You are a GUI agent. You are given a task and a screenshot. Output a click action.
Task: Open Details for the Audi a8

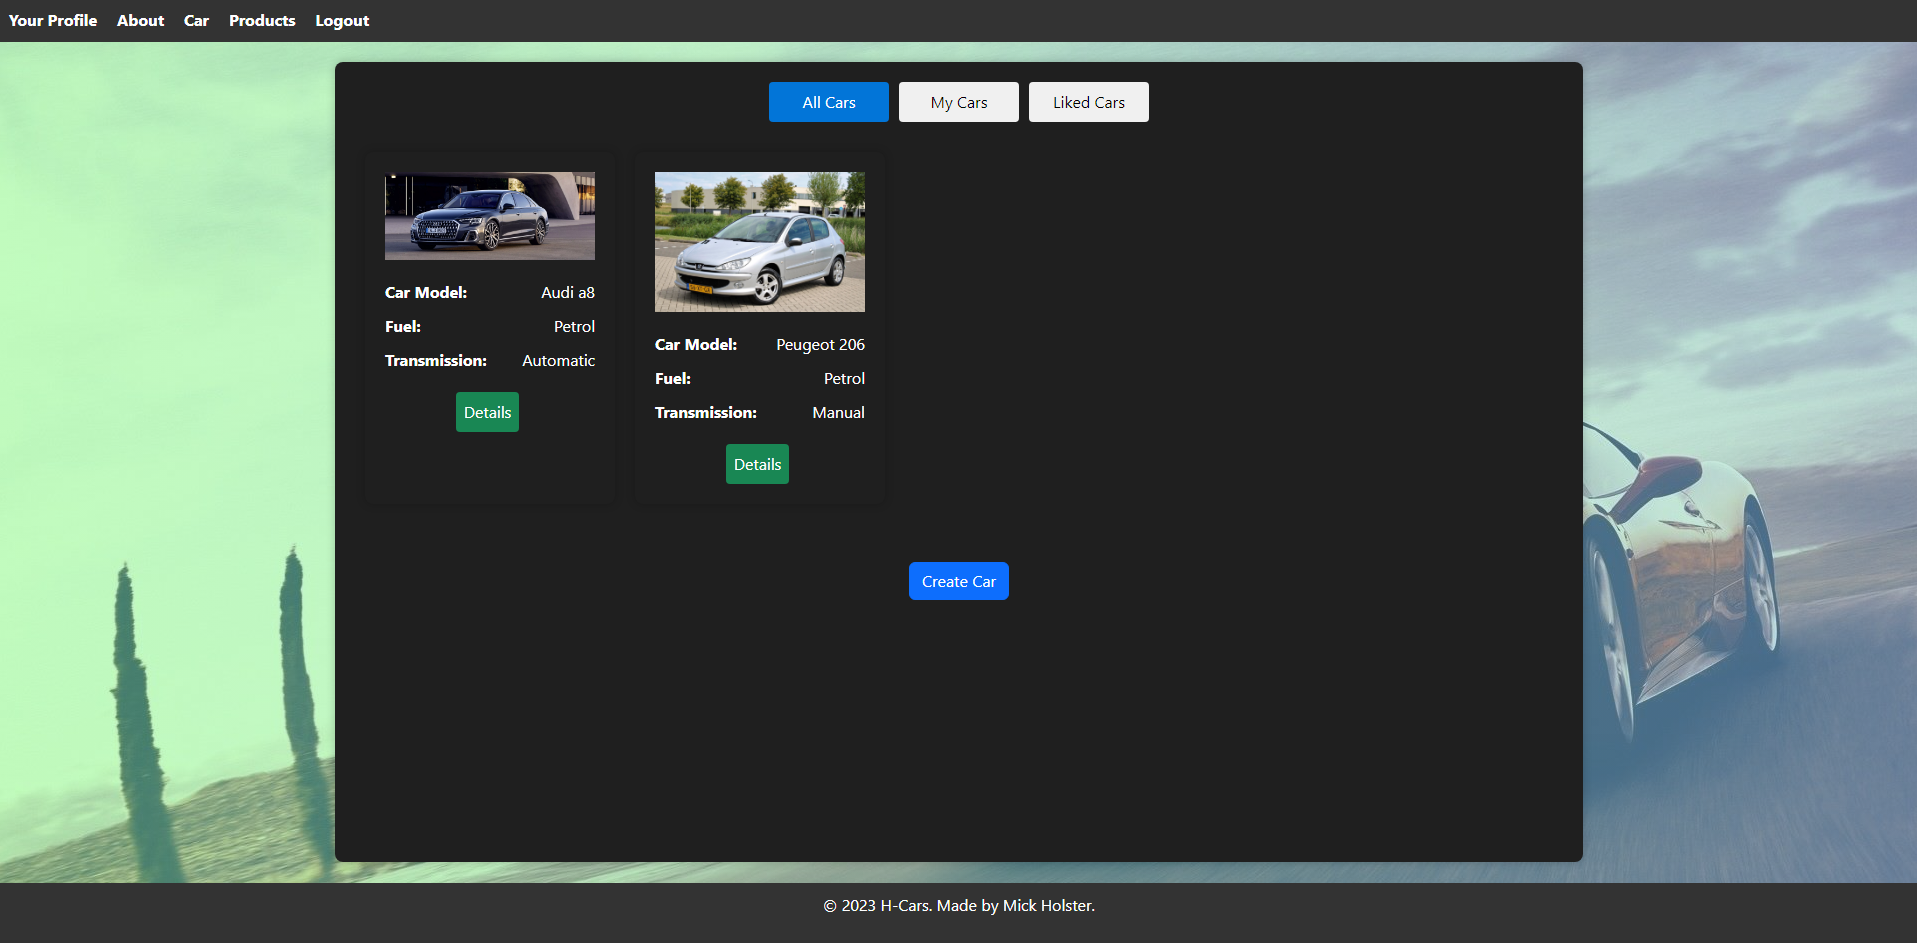487,412
